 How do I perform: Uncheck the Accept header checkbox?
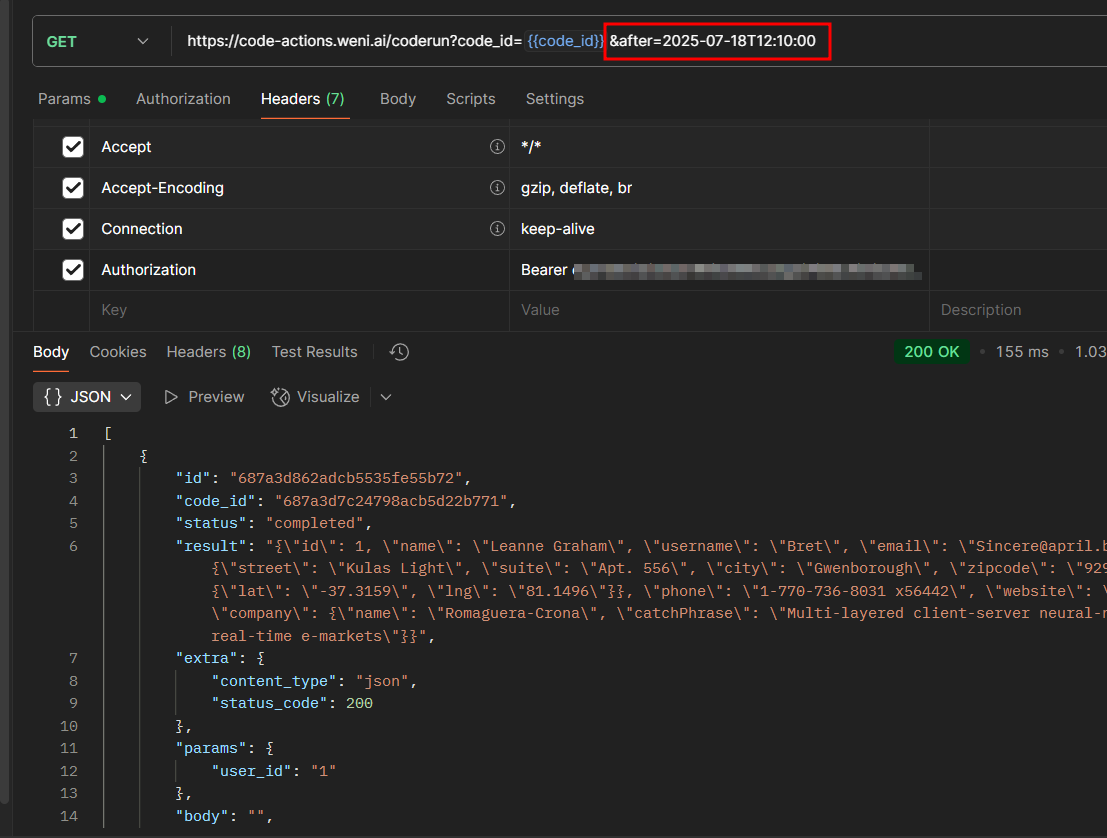click(x=73, y=146)
